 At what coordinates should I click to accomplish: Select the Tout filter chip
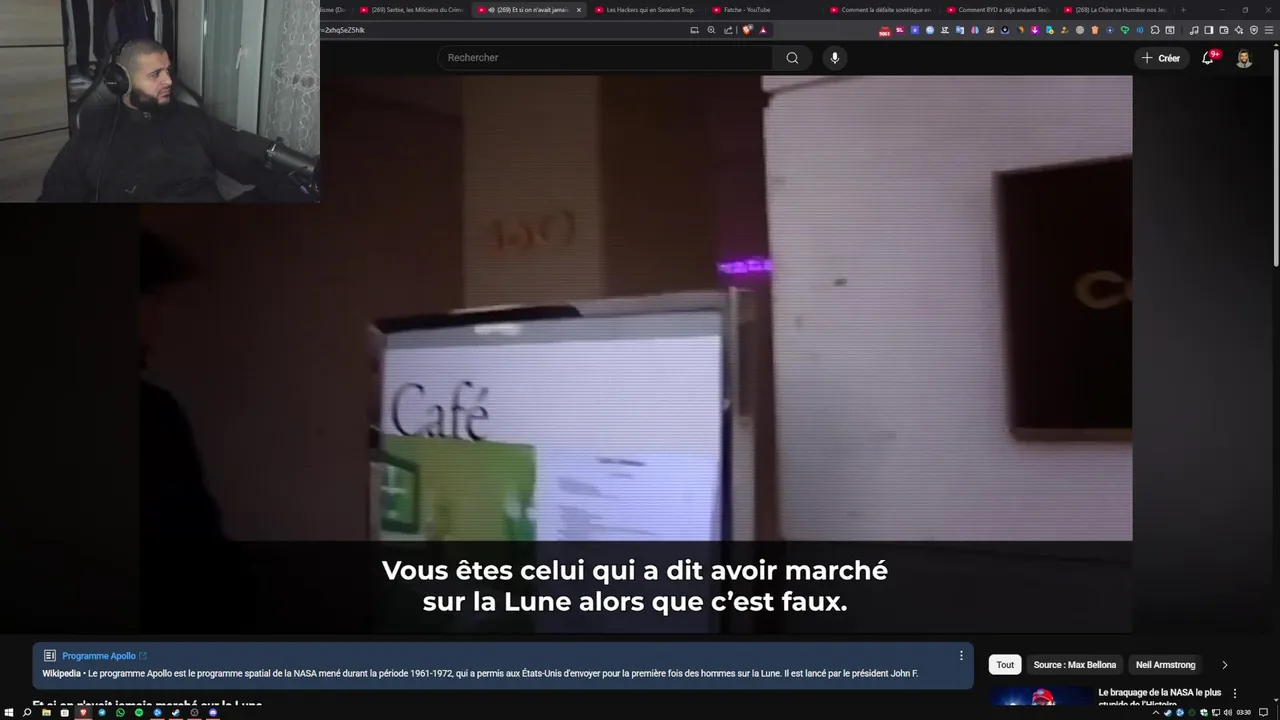click(x=1005, y=665)
